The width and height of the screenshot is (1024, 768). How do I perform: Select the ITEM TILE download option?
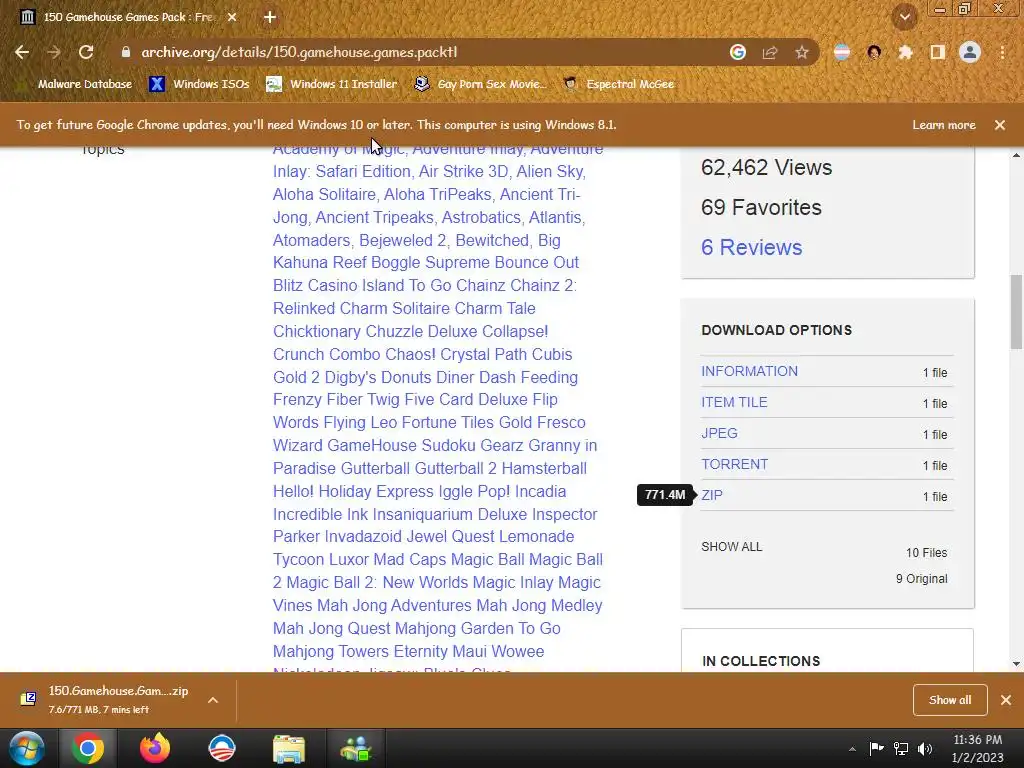point(734,402)
